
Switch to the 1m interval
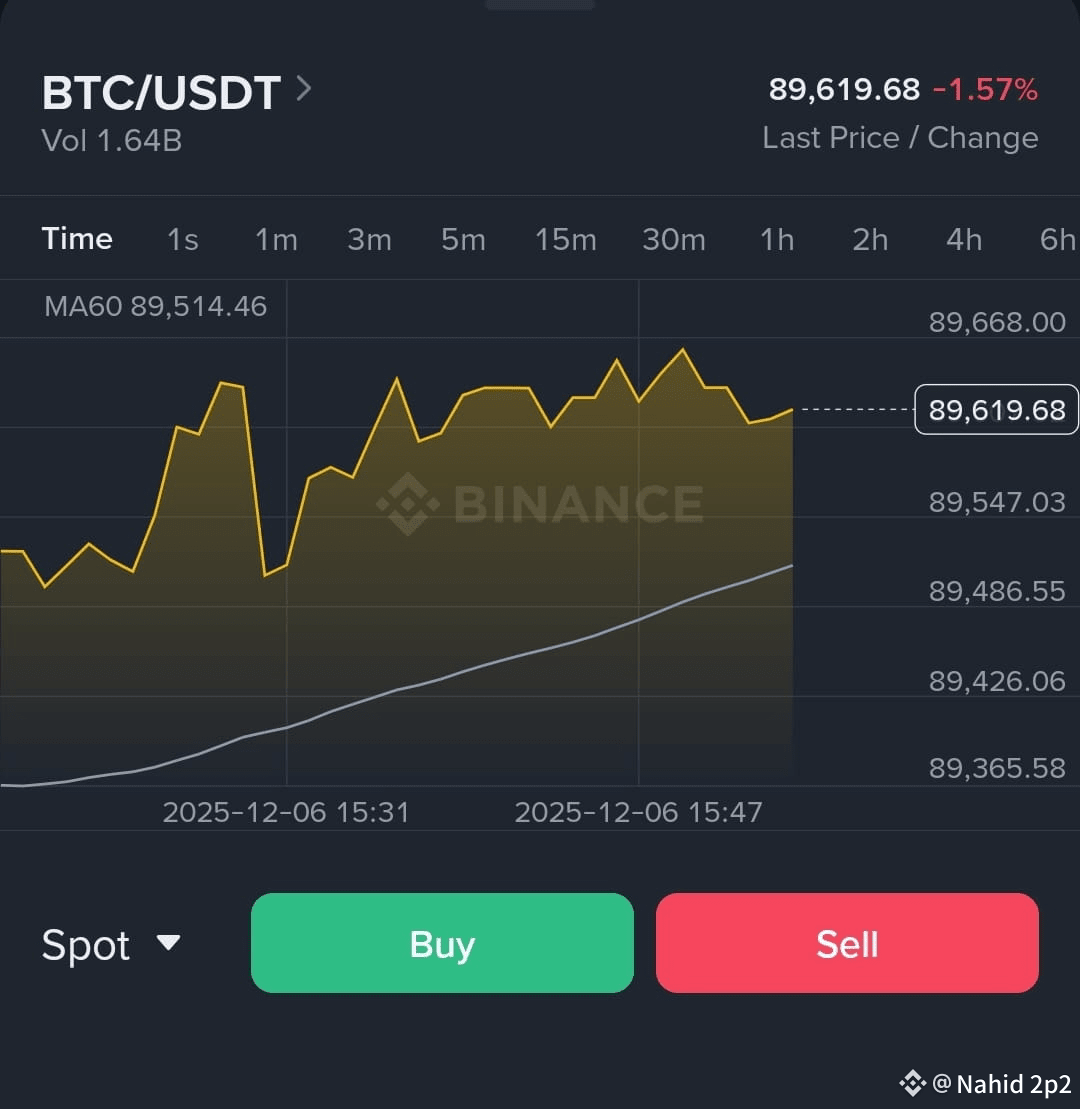(x=276, y=240)
